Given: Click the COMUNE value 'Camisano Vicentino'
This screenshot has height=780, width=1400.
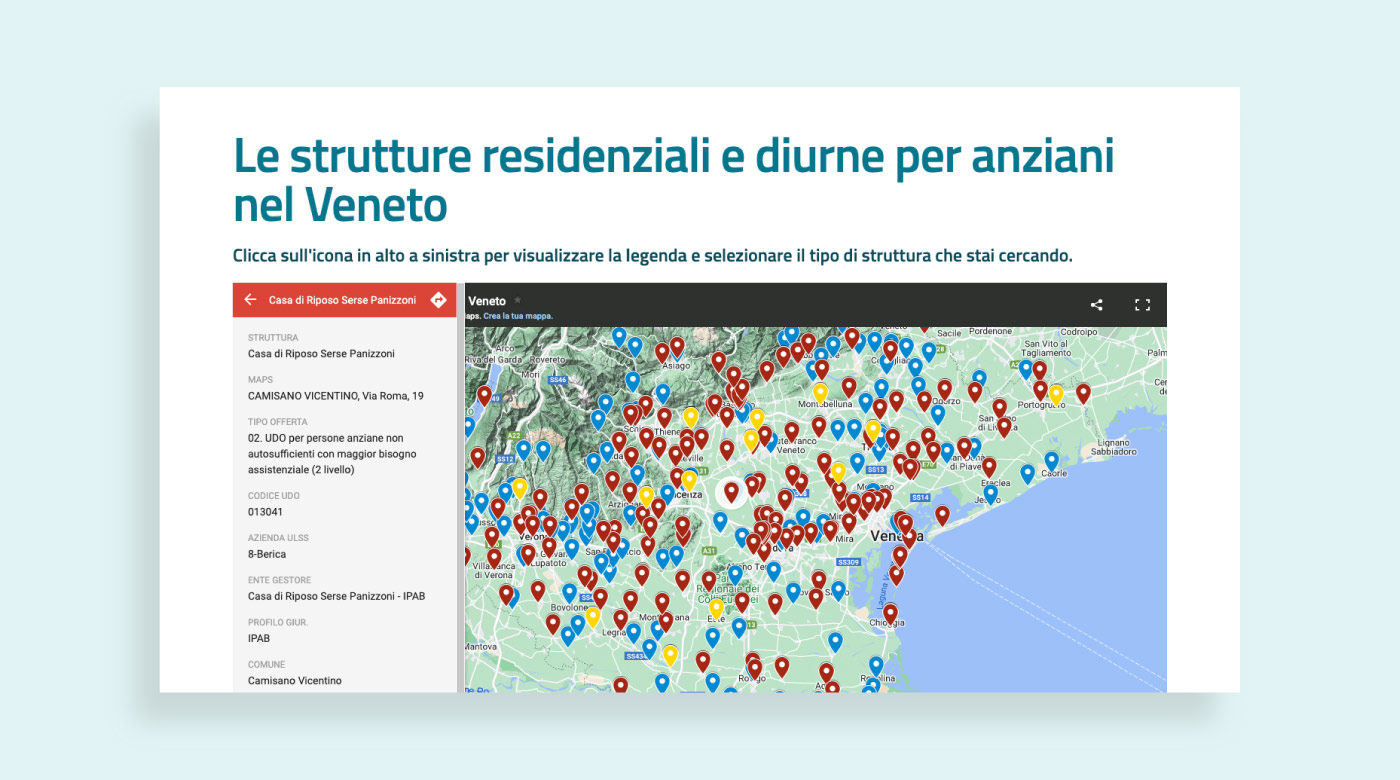Looking at the screenshot, I should pos(295,680).
